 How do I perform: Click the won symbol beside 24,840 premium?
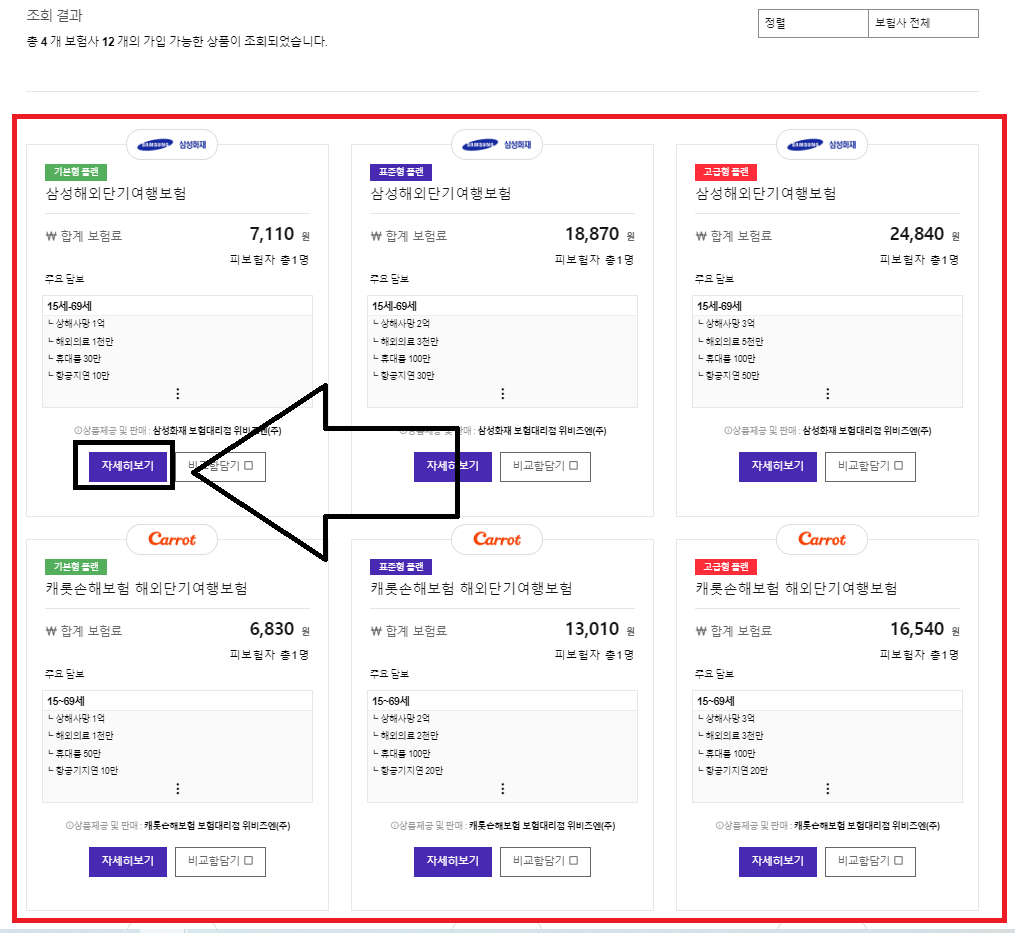(x=701, y=236)
